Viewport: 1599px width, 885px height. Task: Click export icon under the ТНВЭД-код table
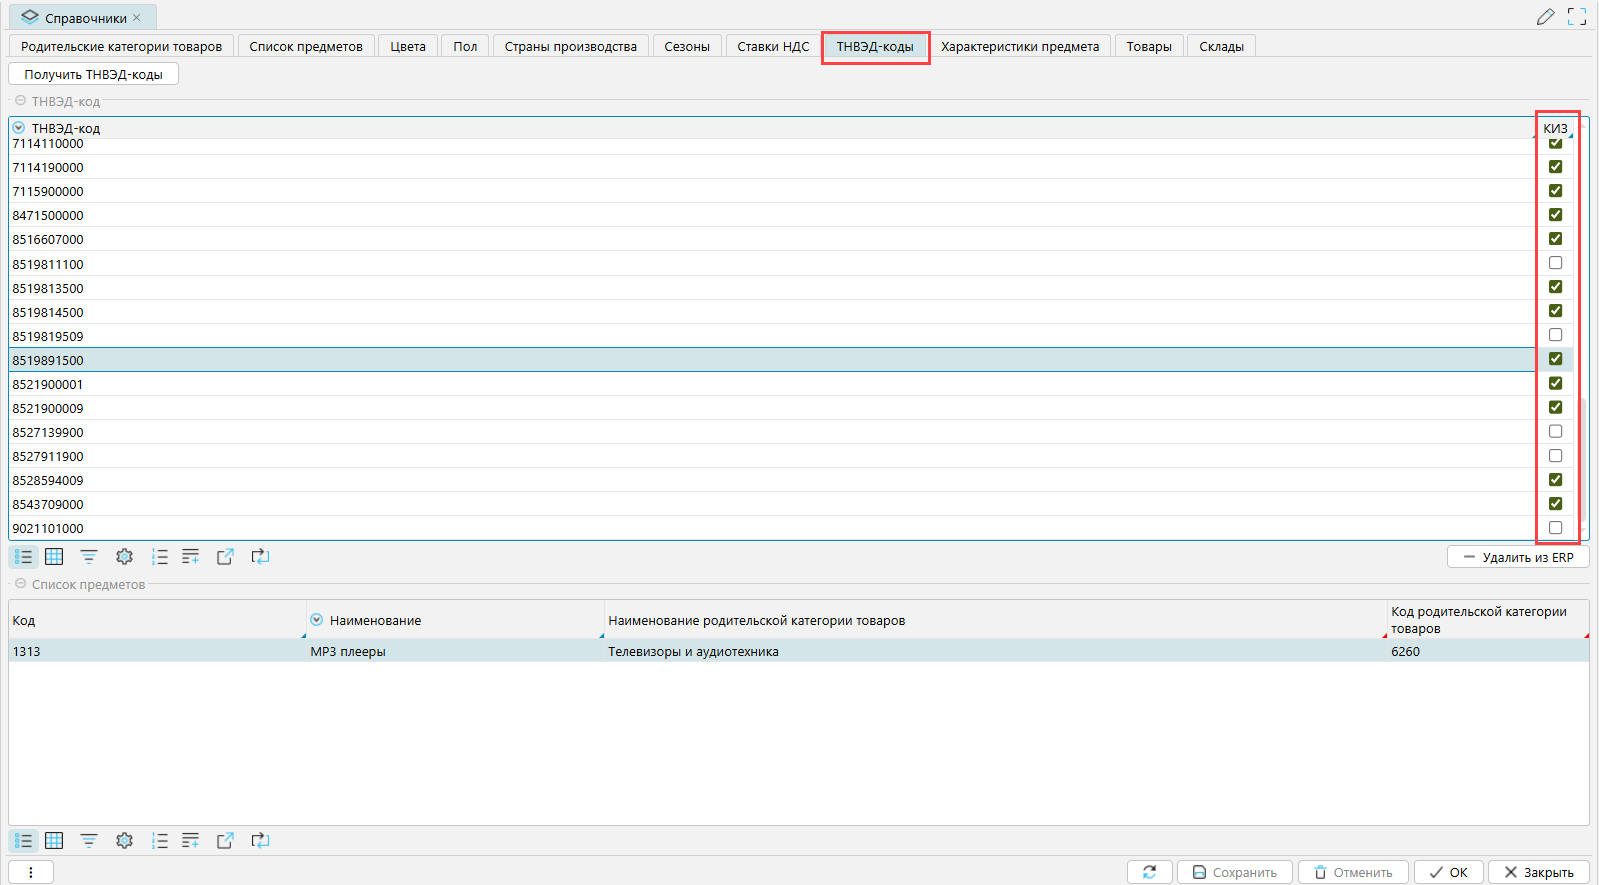tap(225, 557)
